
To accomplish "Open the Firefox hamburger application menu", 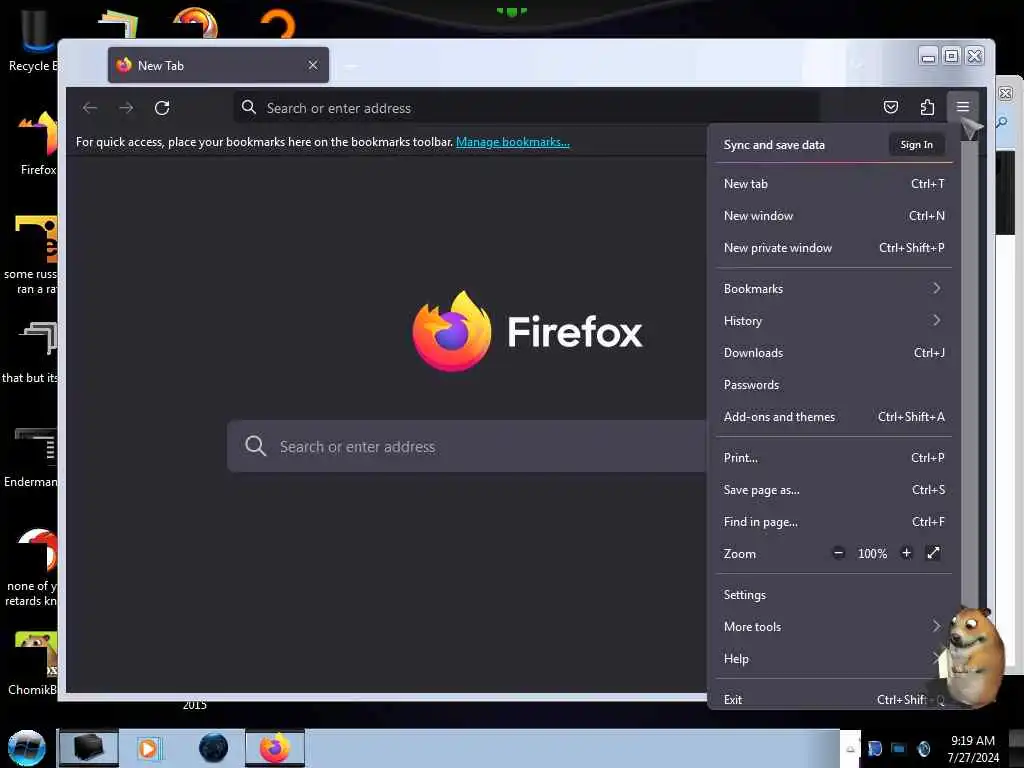I will coord(963,107).
